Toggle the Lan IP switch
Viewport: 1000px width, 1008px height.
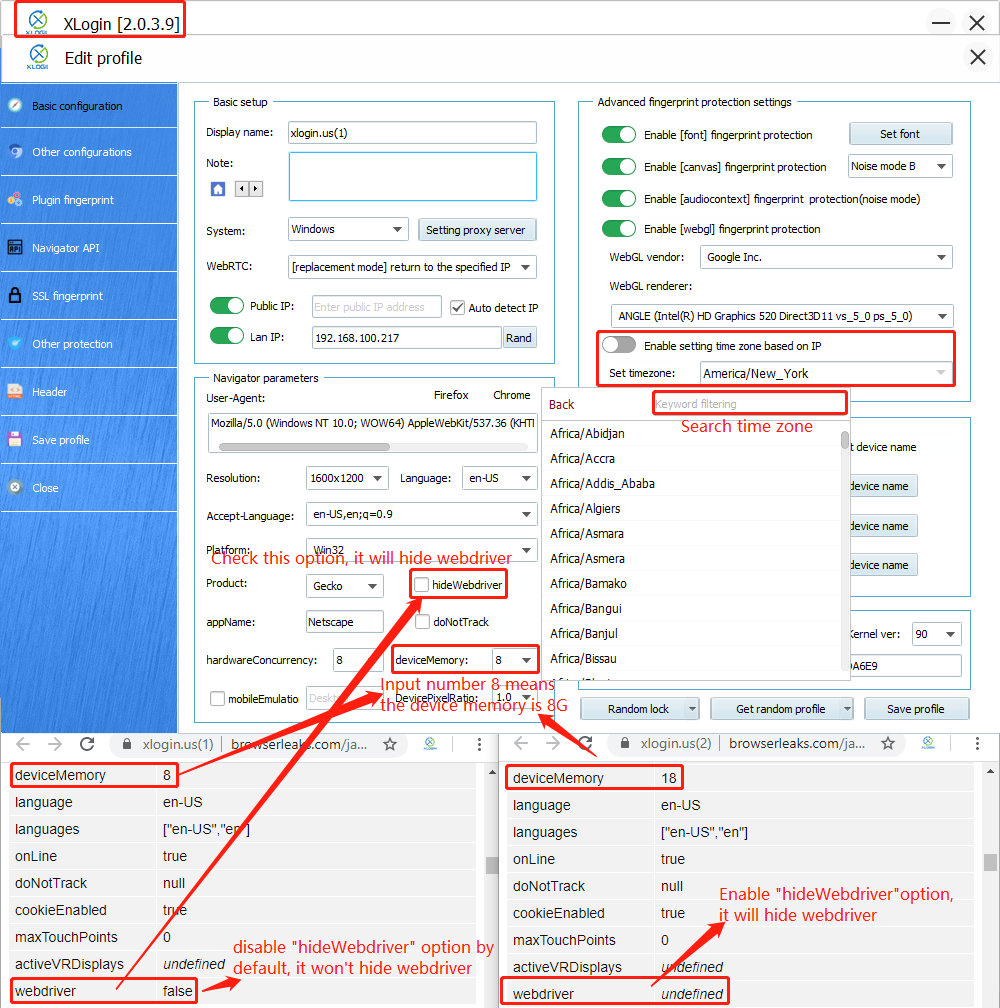click(227, 336)
